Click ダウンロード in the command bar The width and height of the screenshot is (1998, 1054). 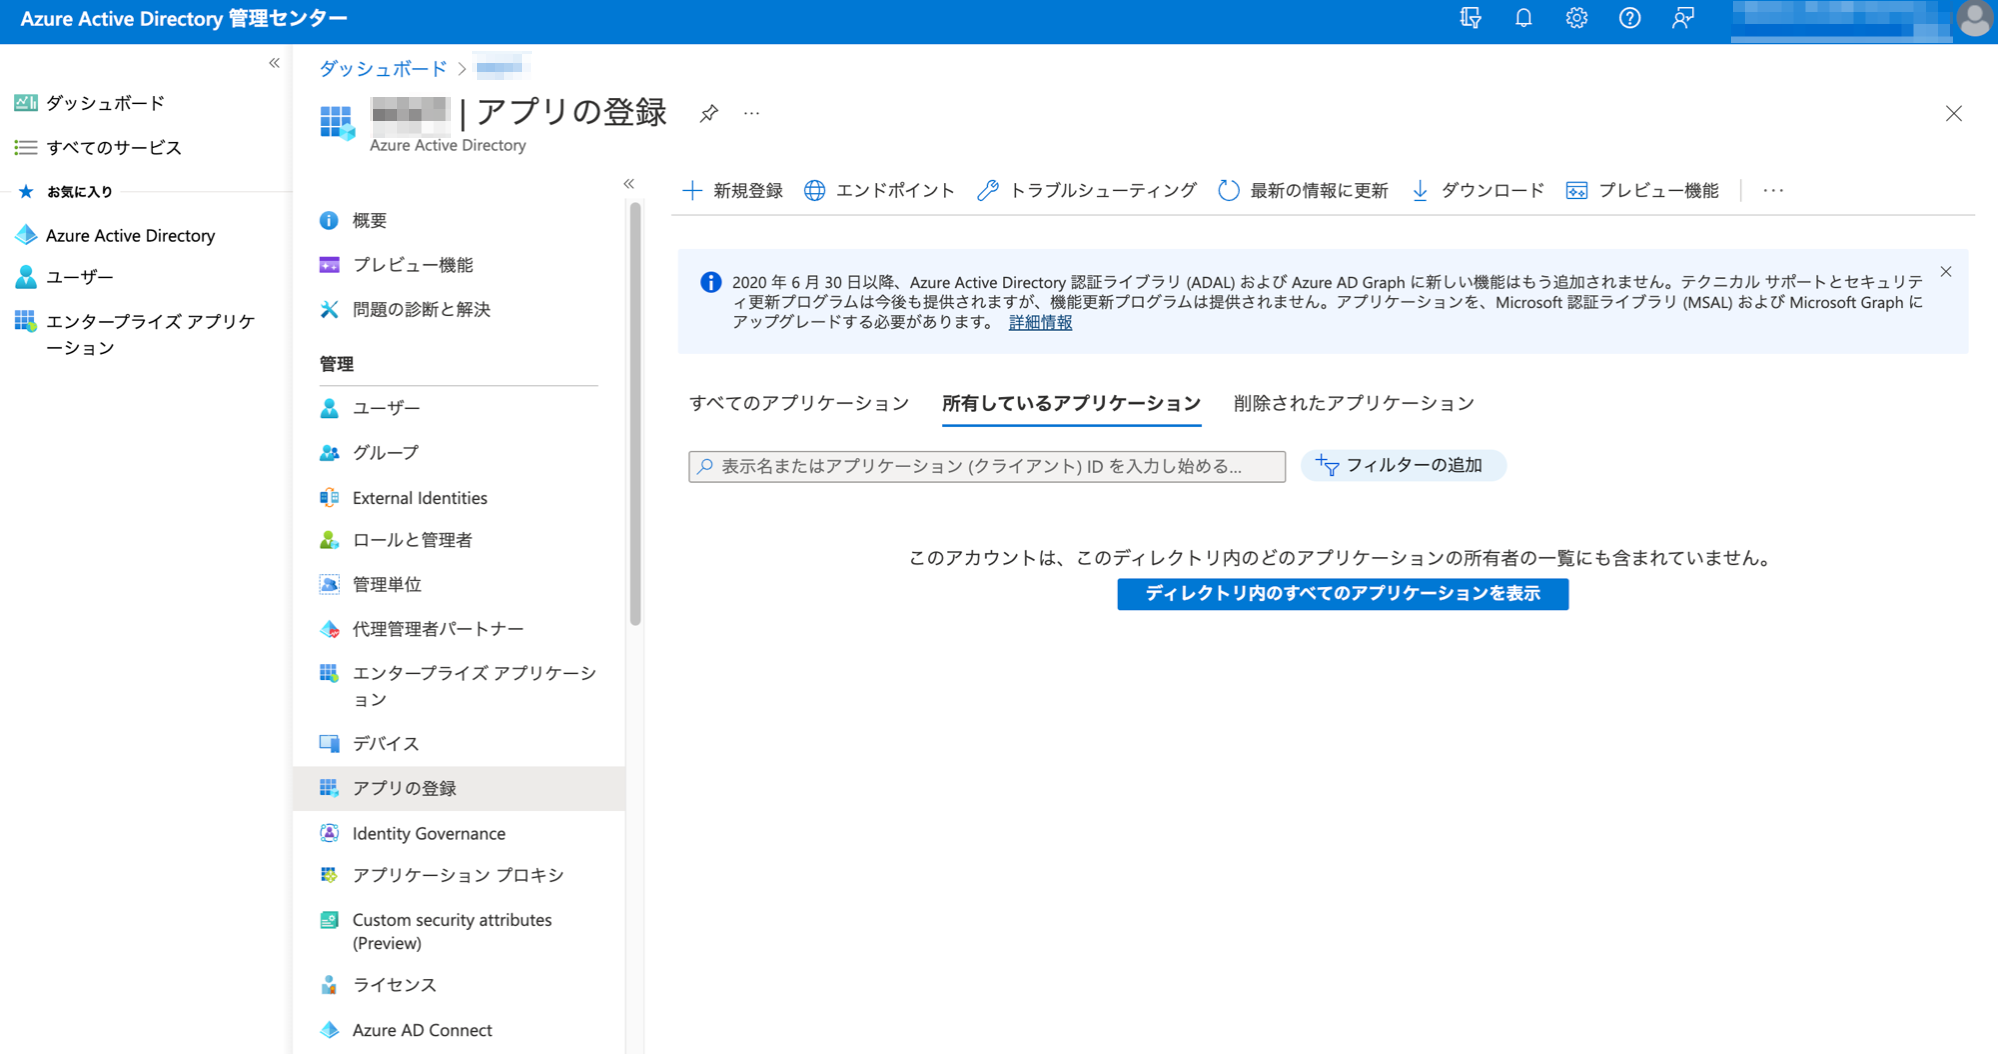click(x=1477, y=190)
